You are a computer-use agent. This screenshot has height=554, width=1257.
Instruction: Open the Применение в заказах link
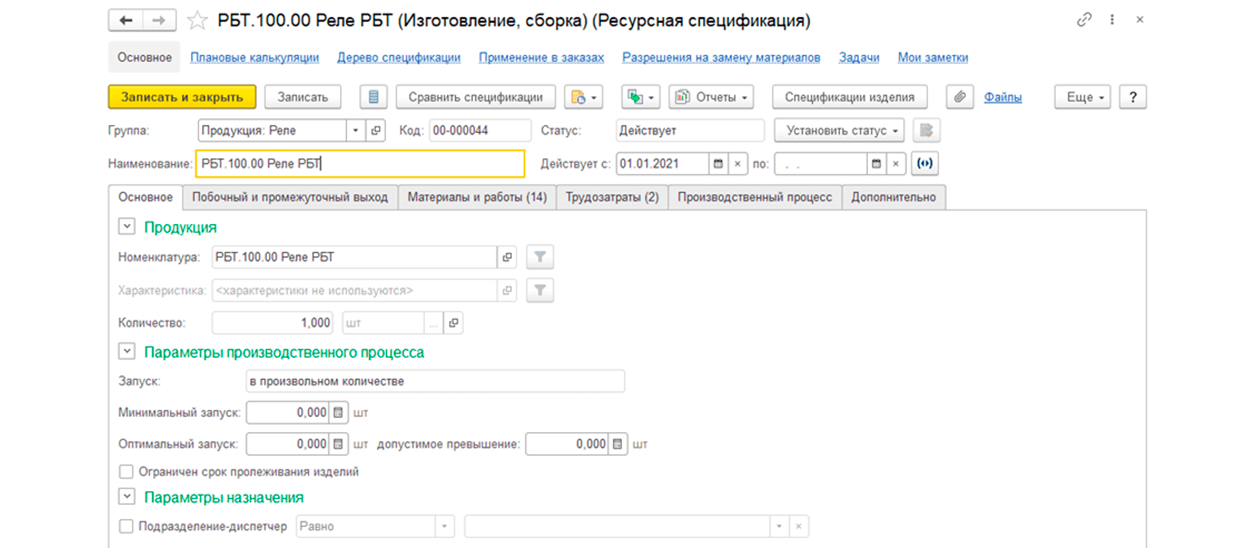click(x=542, y=58)
